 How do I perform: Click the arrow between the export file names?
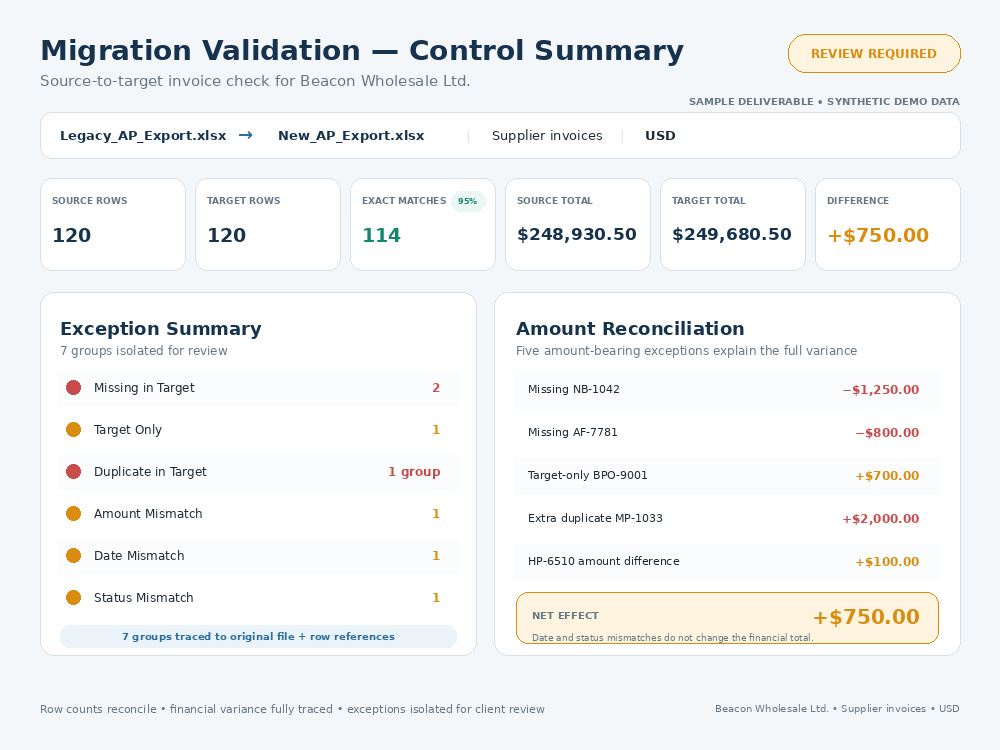pyautogui.click(x=246, y=135)
